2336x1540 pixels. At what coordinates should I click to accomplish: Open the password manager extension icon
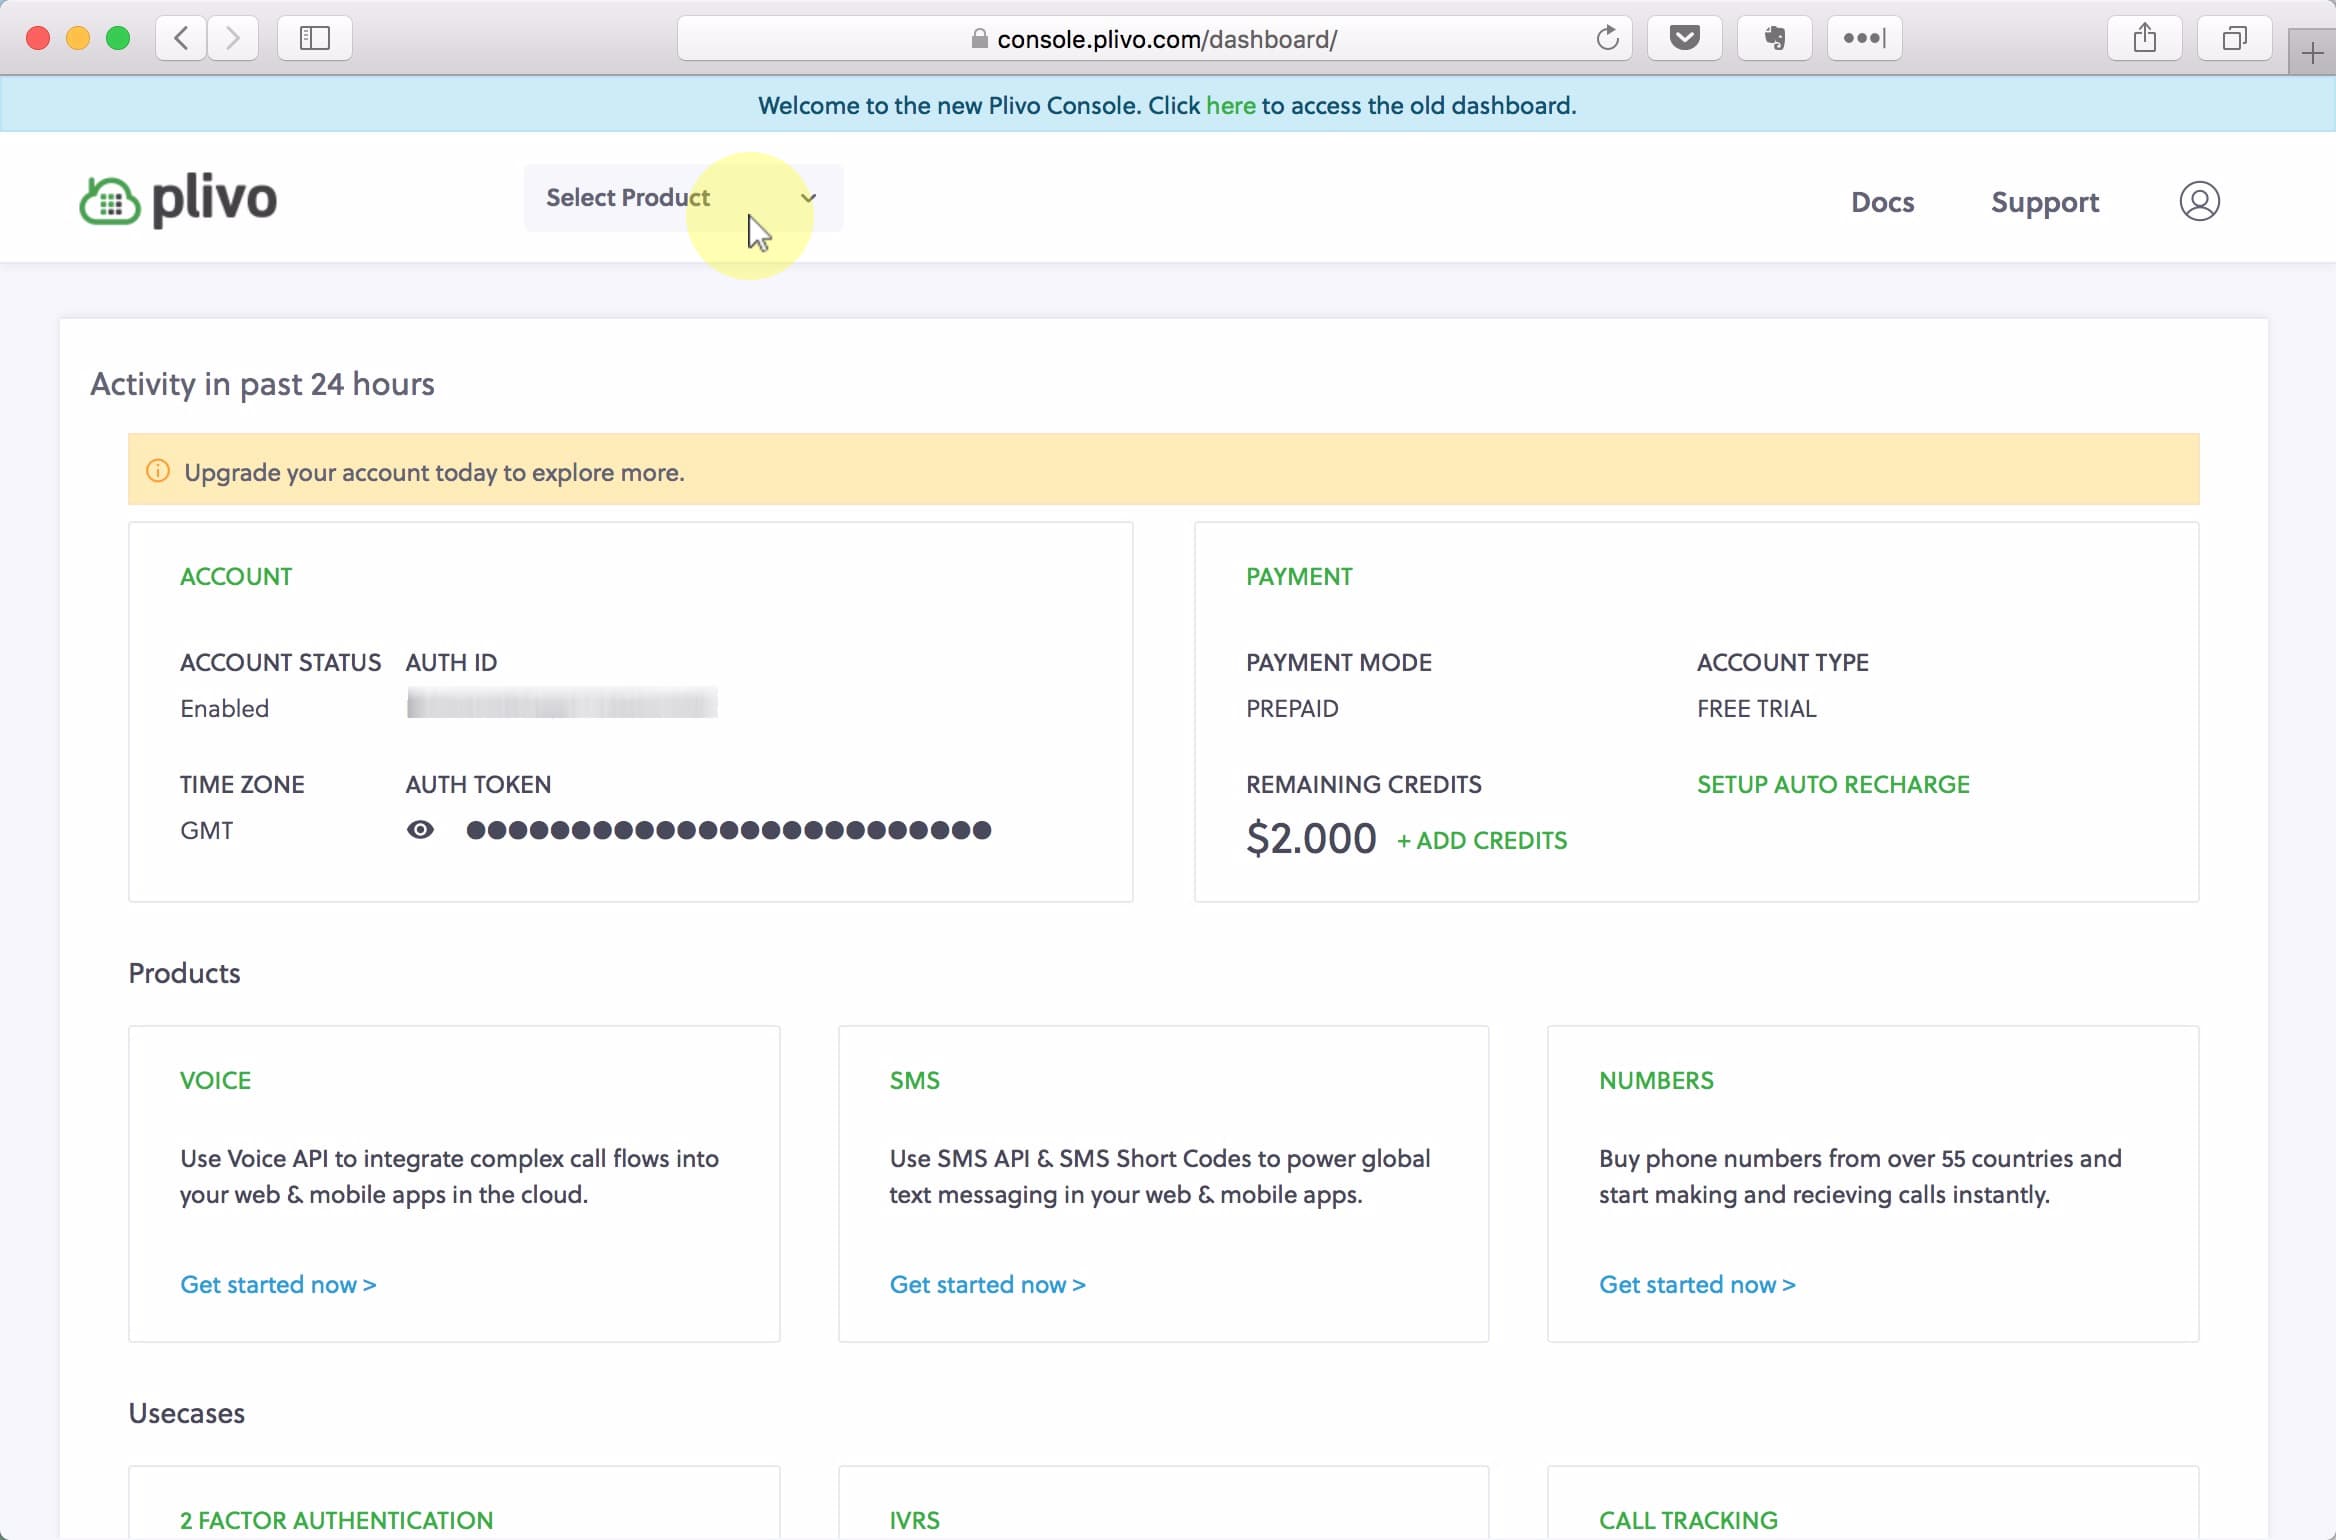click(1865, 39)
